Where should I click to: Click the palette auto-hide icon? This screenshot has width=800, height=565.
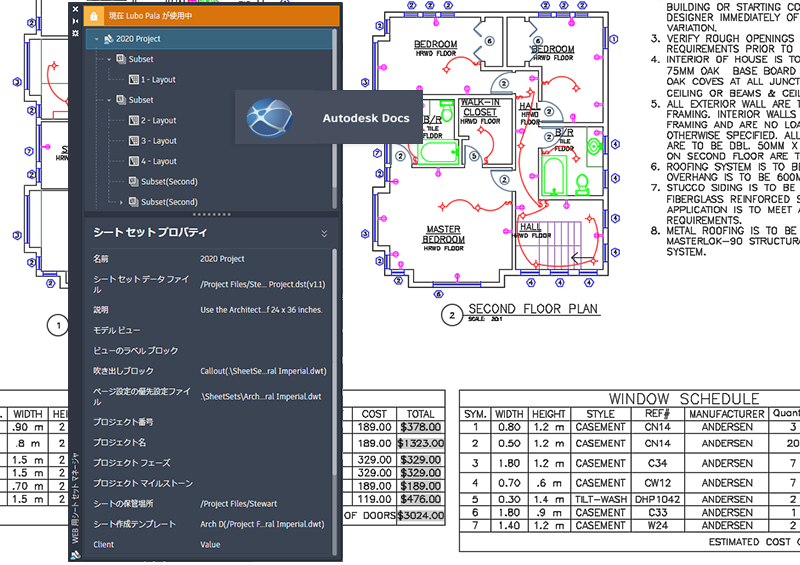click(76, 21)
